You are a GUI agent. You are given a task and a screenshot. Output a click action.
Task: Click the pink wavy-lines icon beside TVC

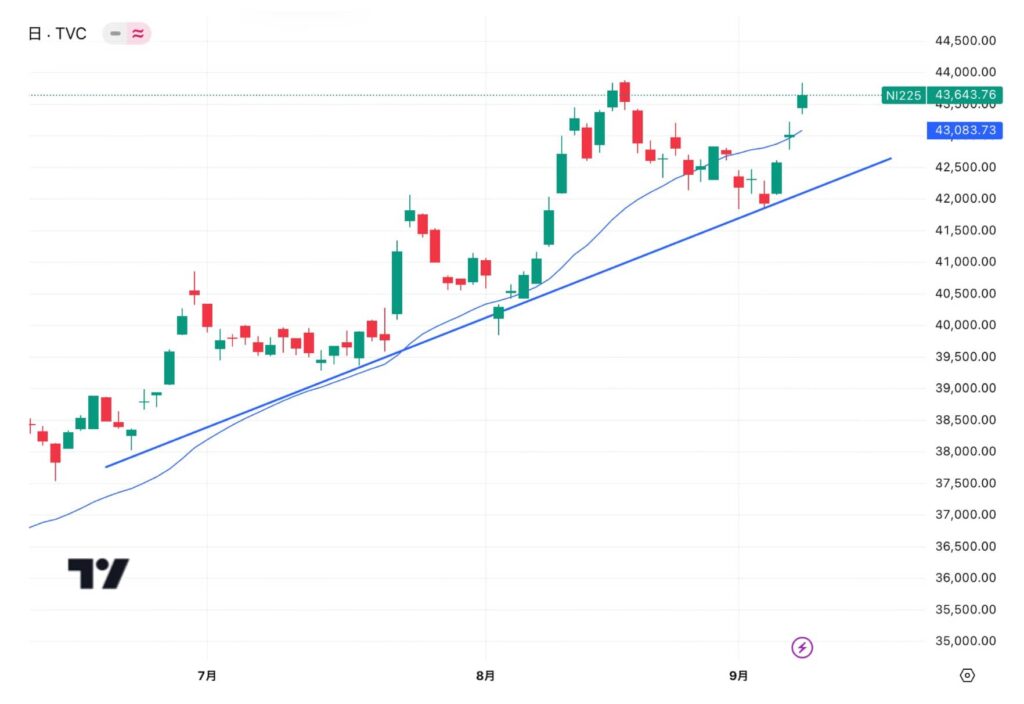138,33
